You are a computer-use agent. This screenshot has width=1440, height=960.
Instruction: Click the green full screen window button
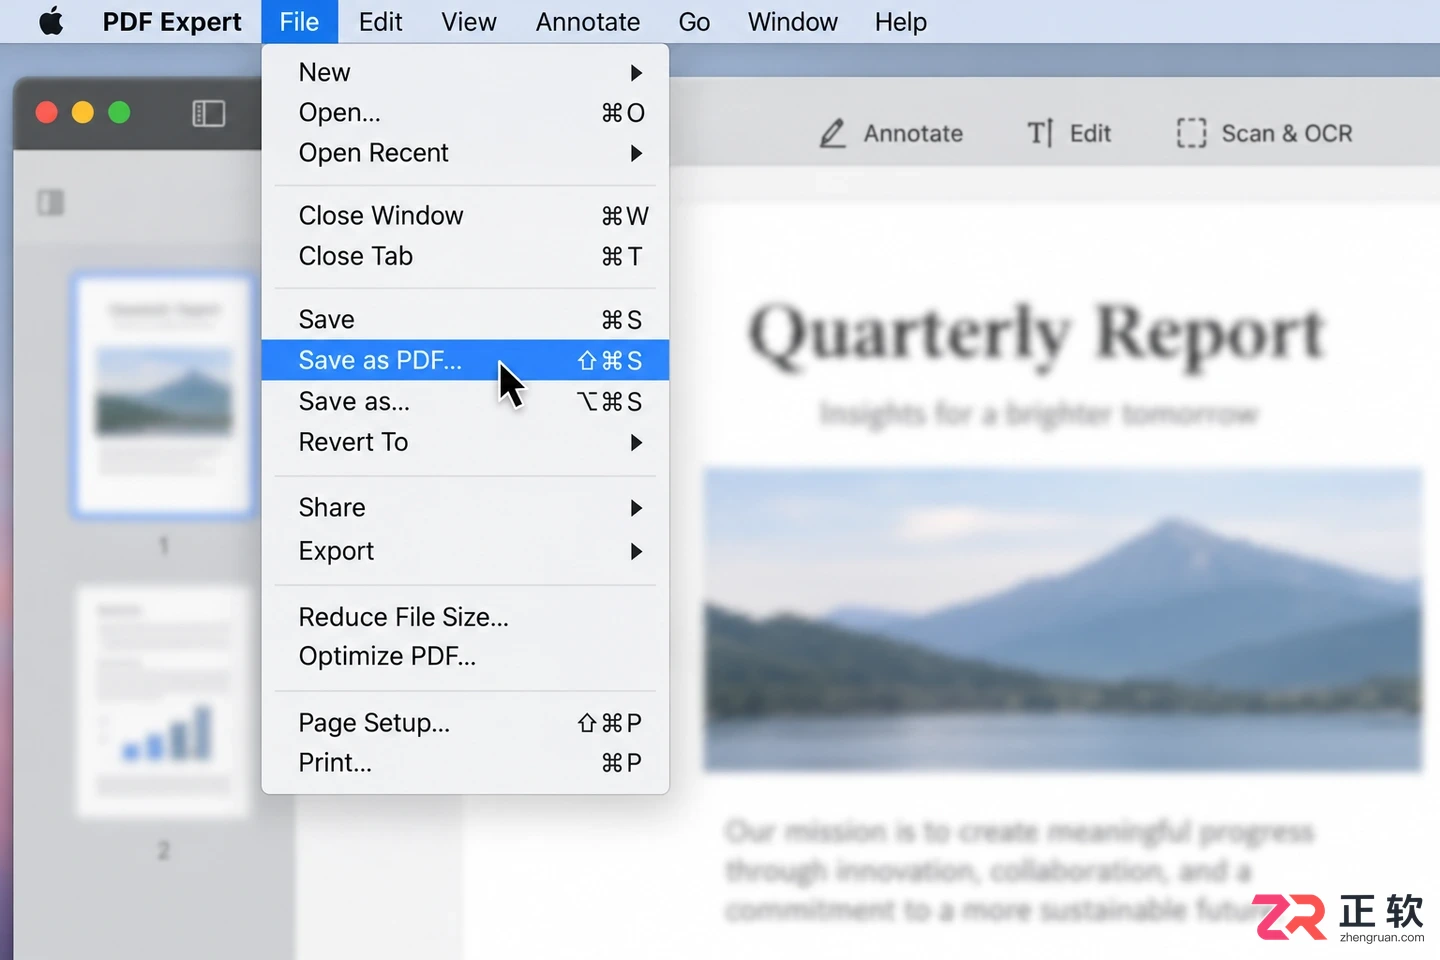tap(119, 112)
